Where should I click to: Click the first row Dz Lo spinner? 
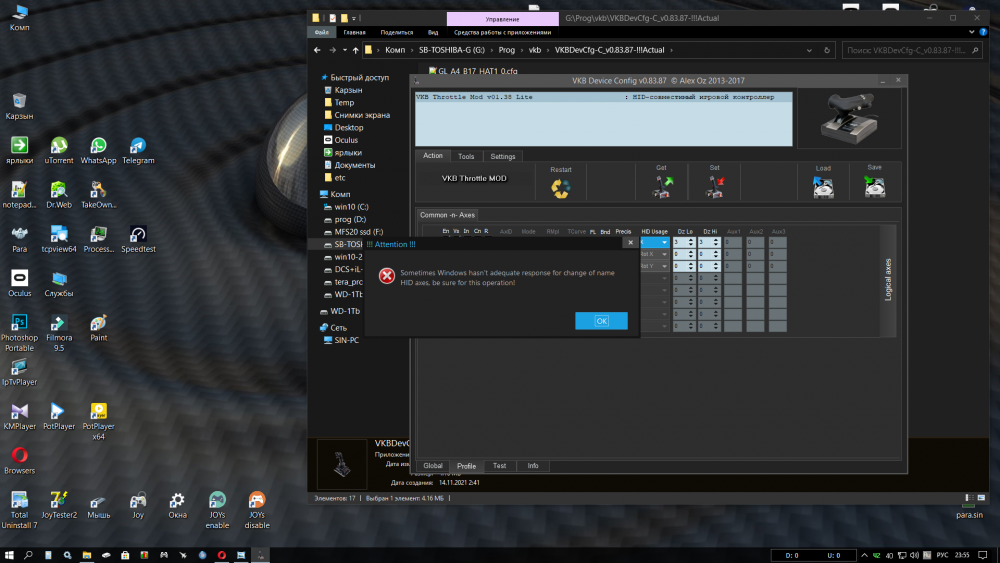683,242
